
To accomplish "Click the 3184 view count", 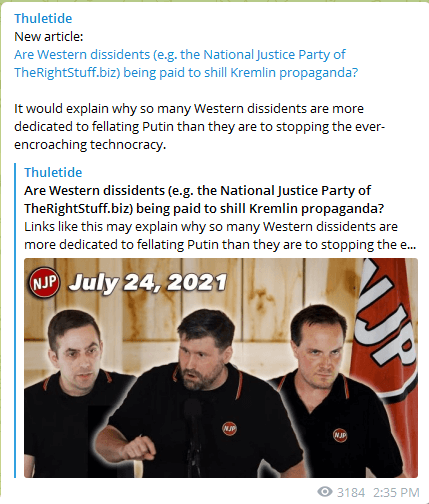I will 351,492.
